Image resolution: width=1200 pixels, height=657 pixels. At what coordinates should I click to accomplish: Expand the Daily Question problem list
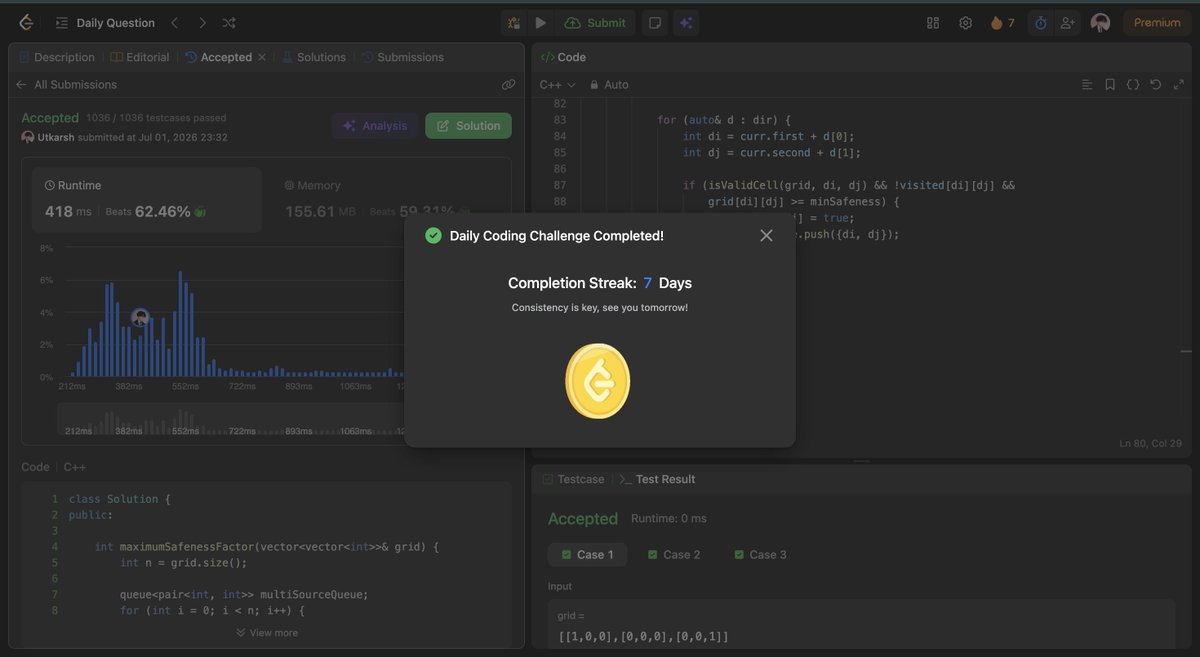[106, 22]
